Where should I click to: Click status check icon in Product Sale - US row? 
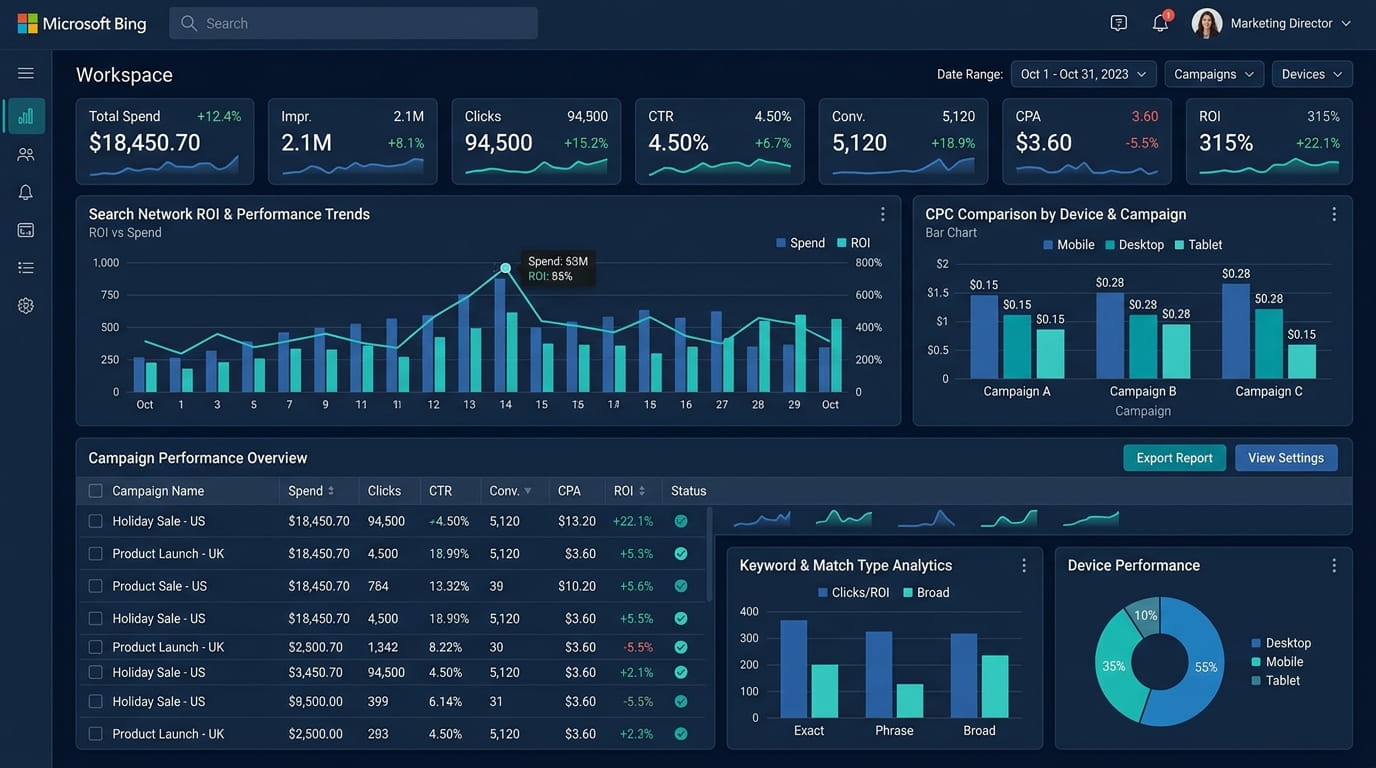681,586
